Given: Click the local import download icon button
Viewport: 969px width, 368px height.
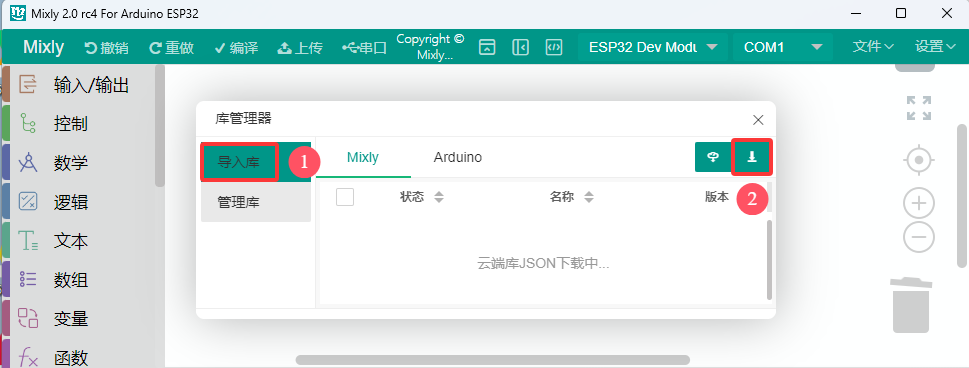Looking at the screenshot, I should [x=752, y=157].
